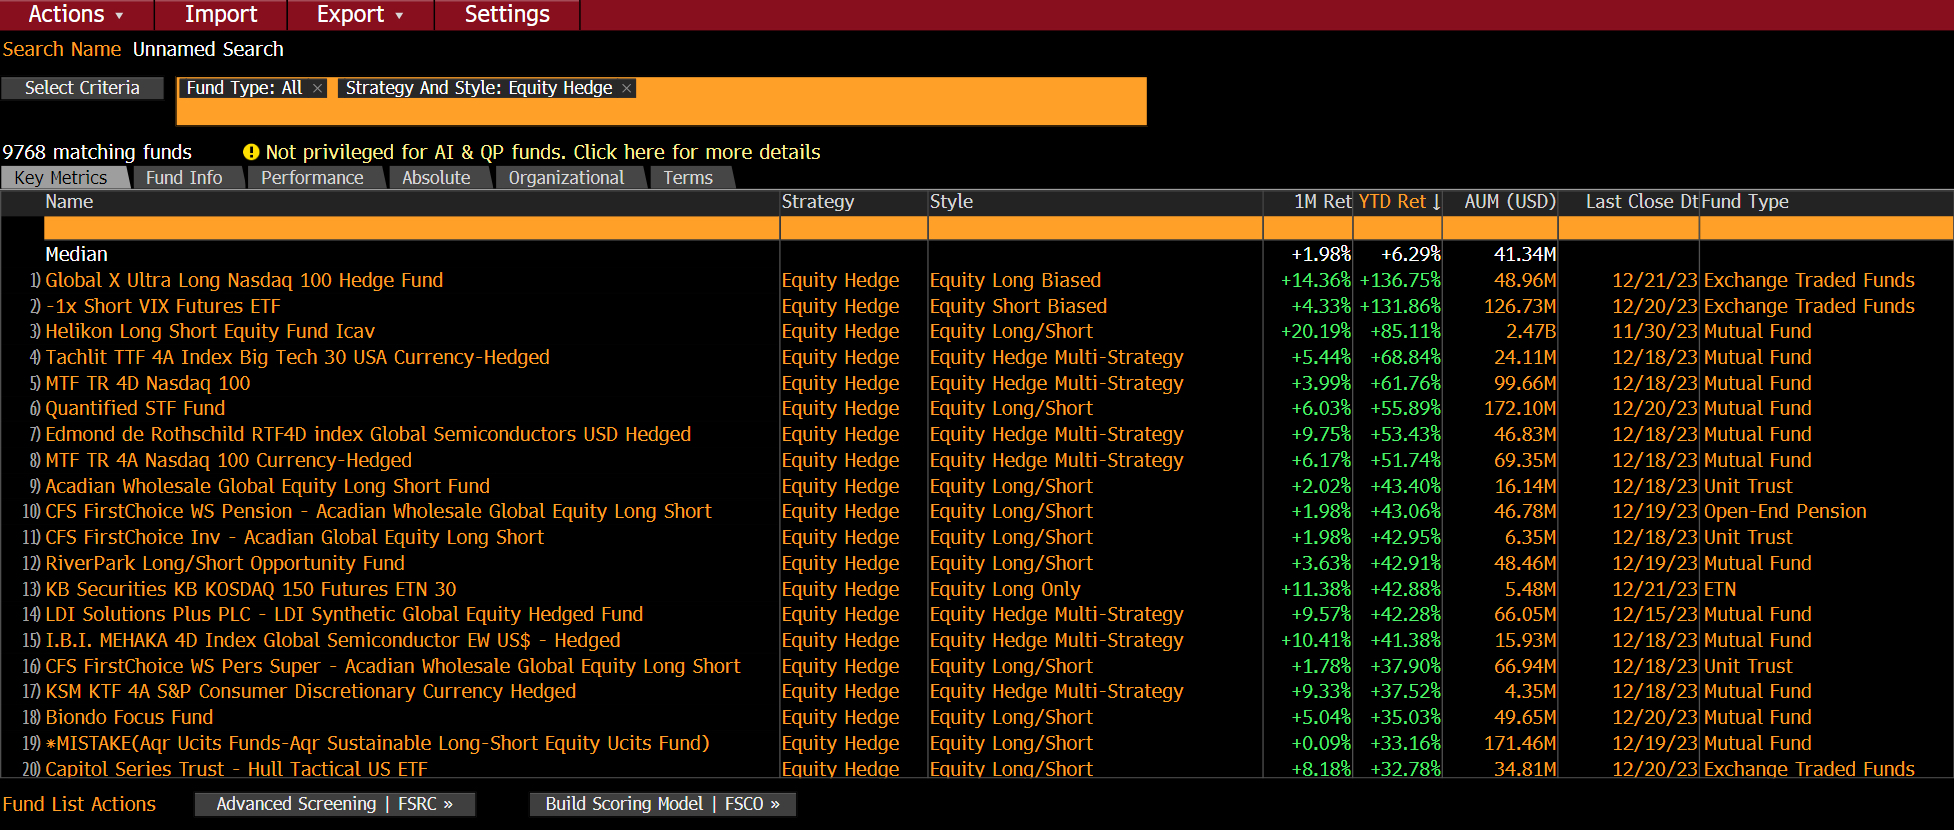Click the AUM column filter field
1954x830 pixels.
1500,228
